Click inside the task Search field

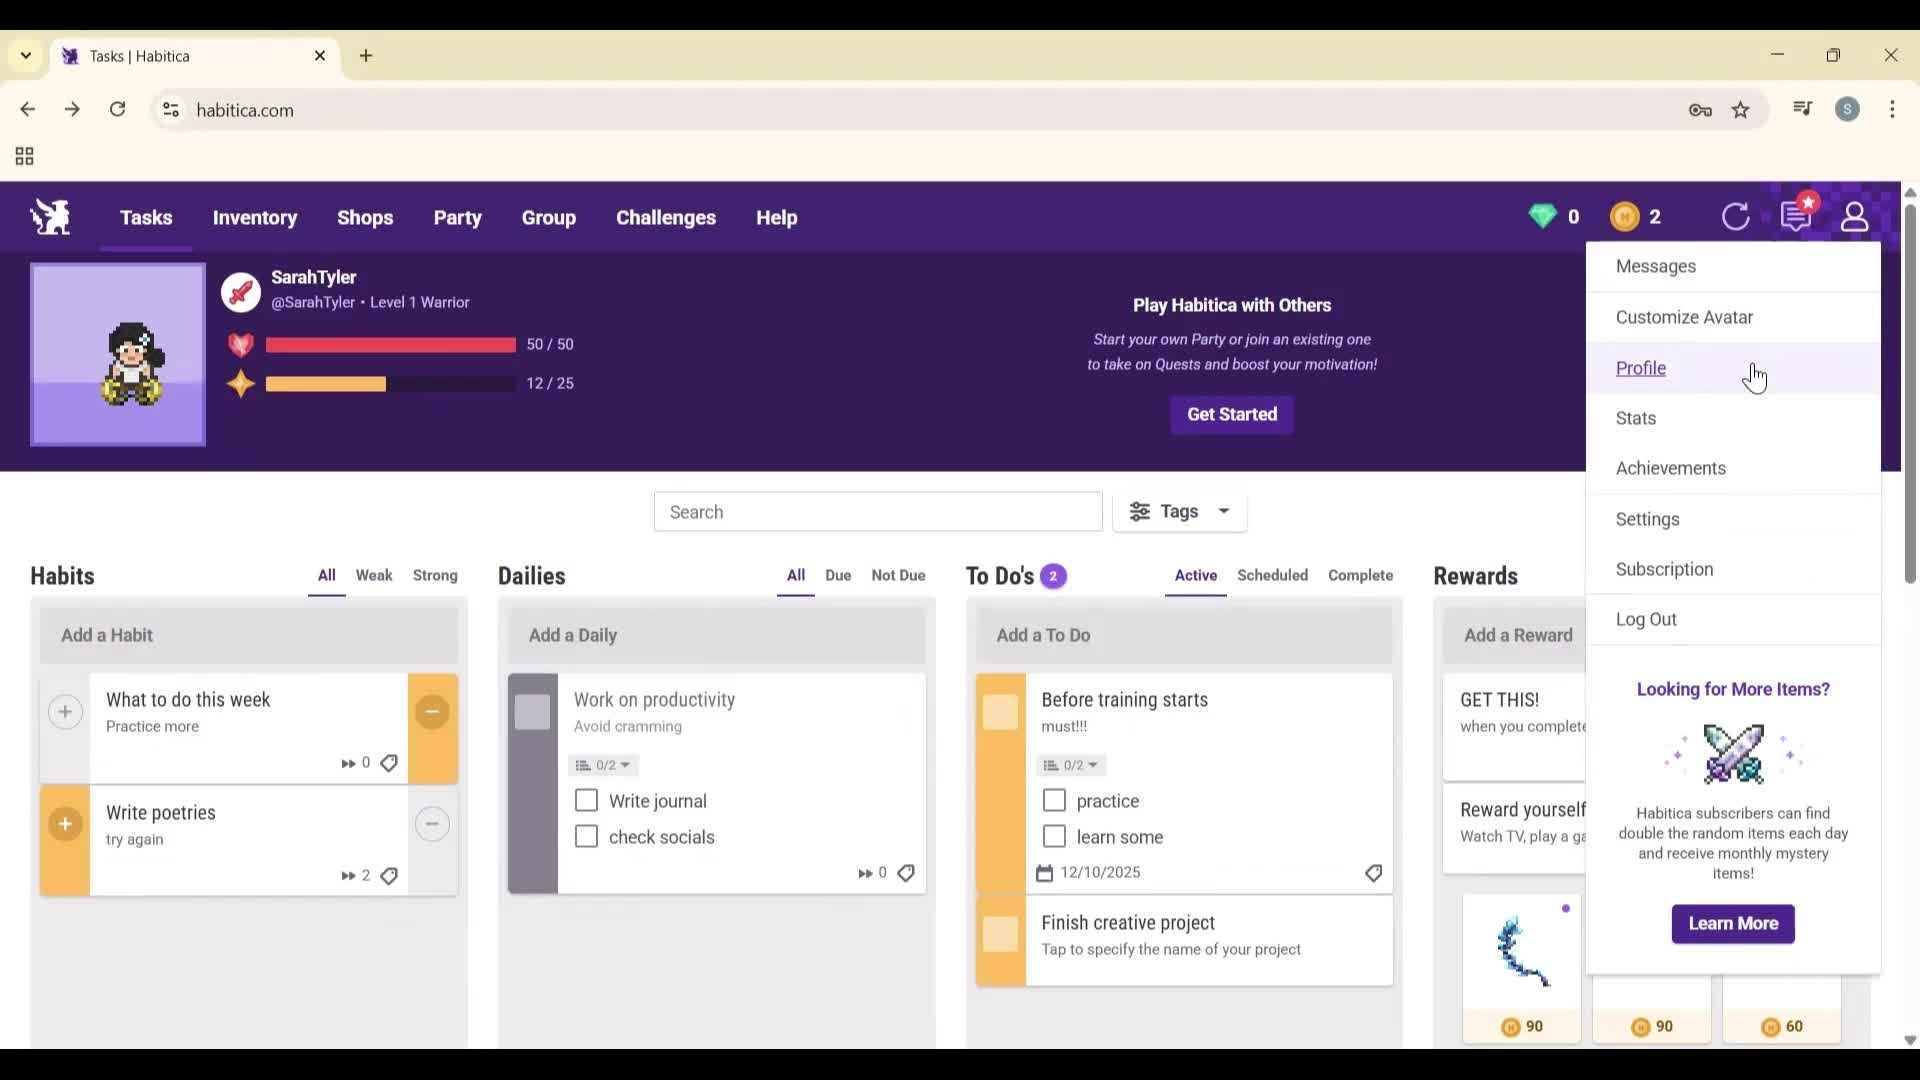pos(877,511)
